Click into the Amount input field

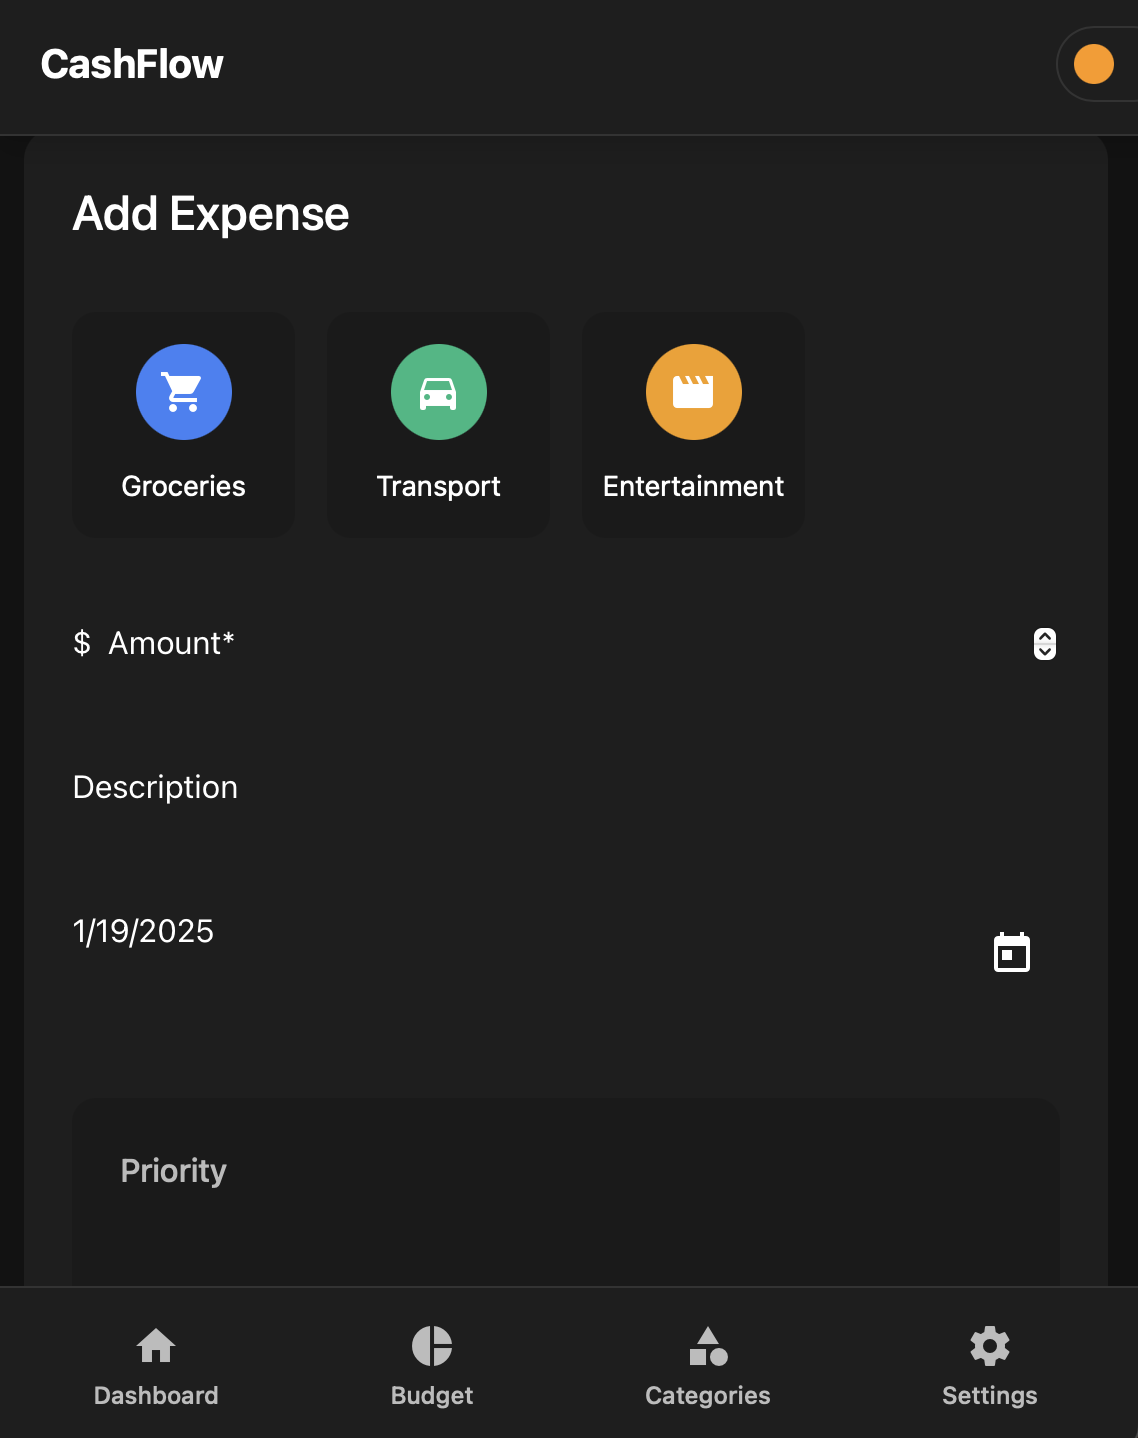(x=565, y=643)
